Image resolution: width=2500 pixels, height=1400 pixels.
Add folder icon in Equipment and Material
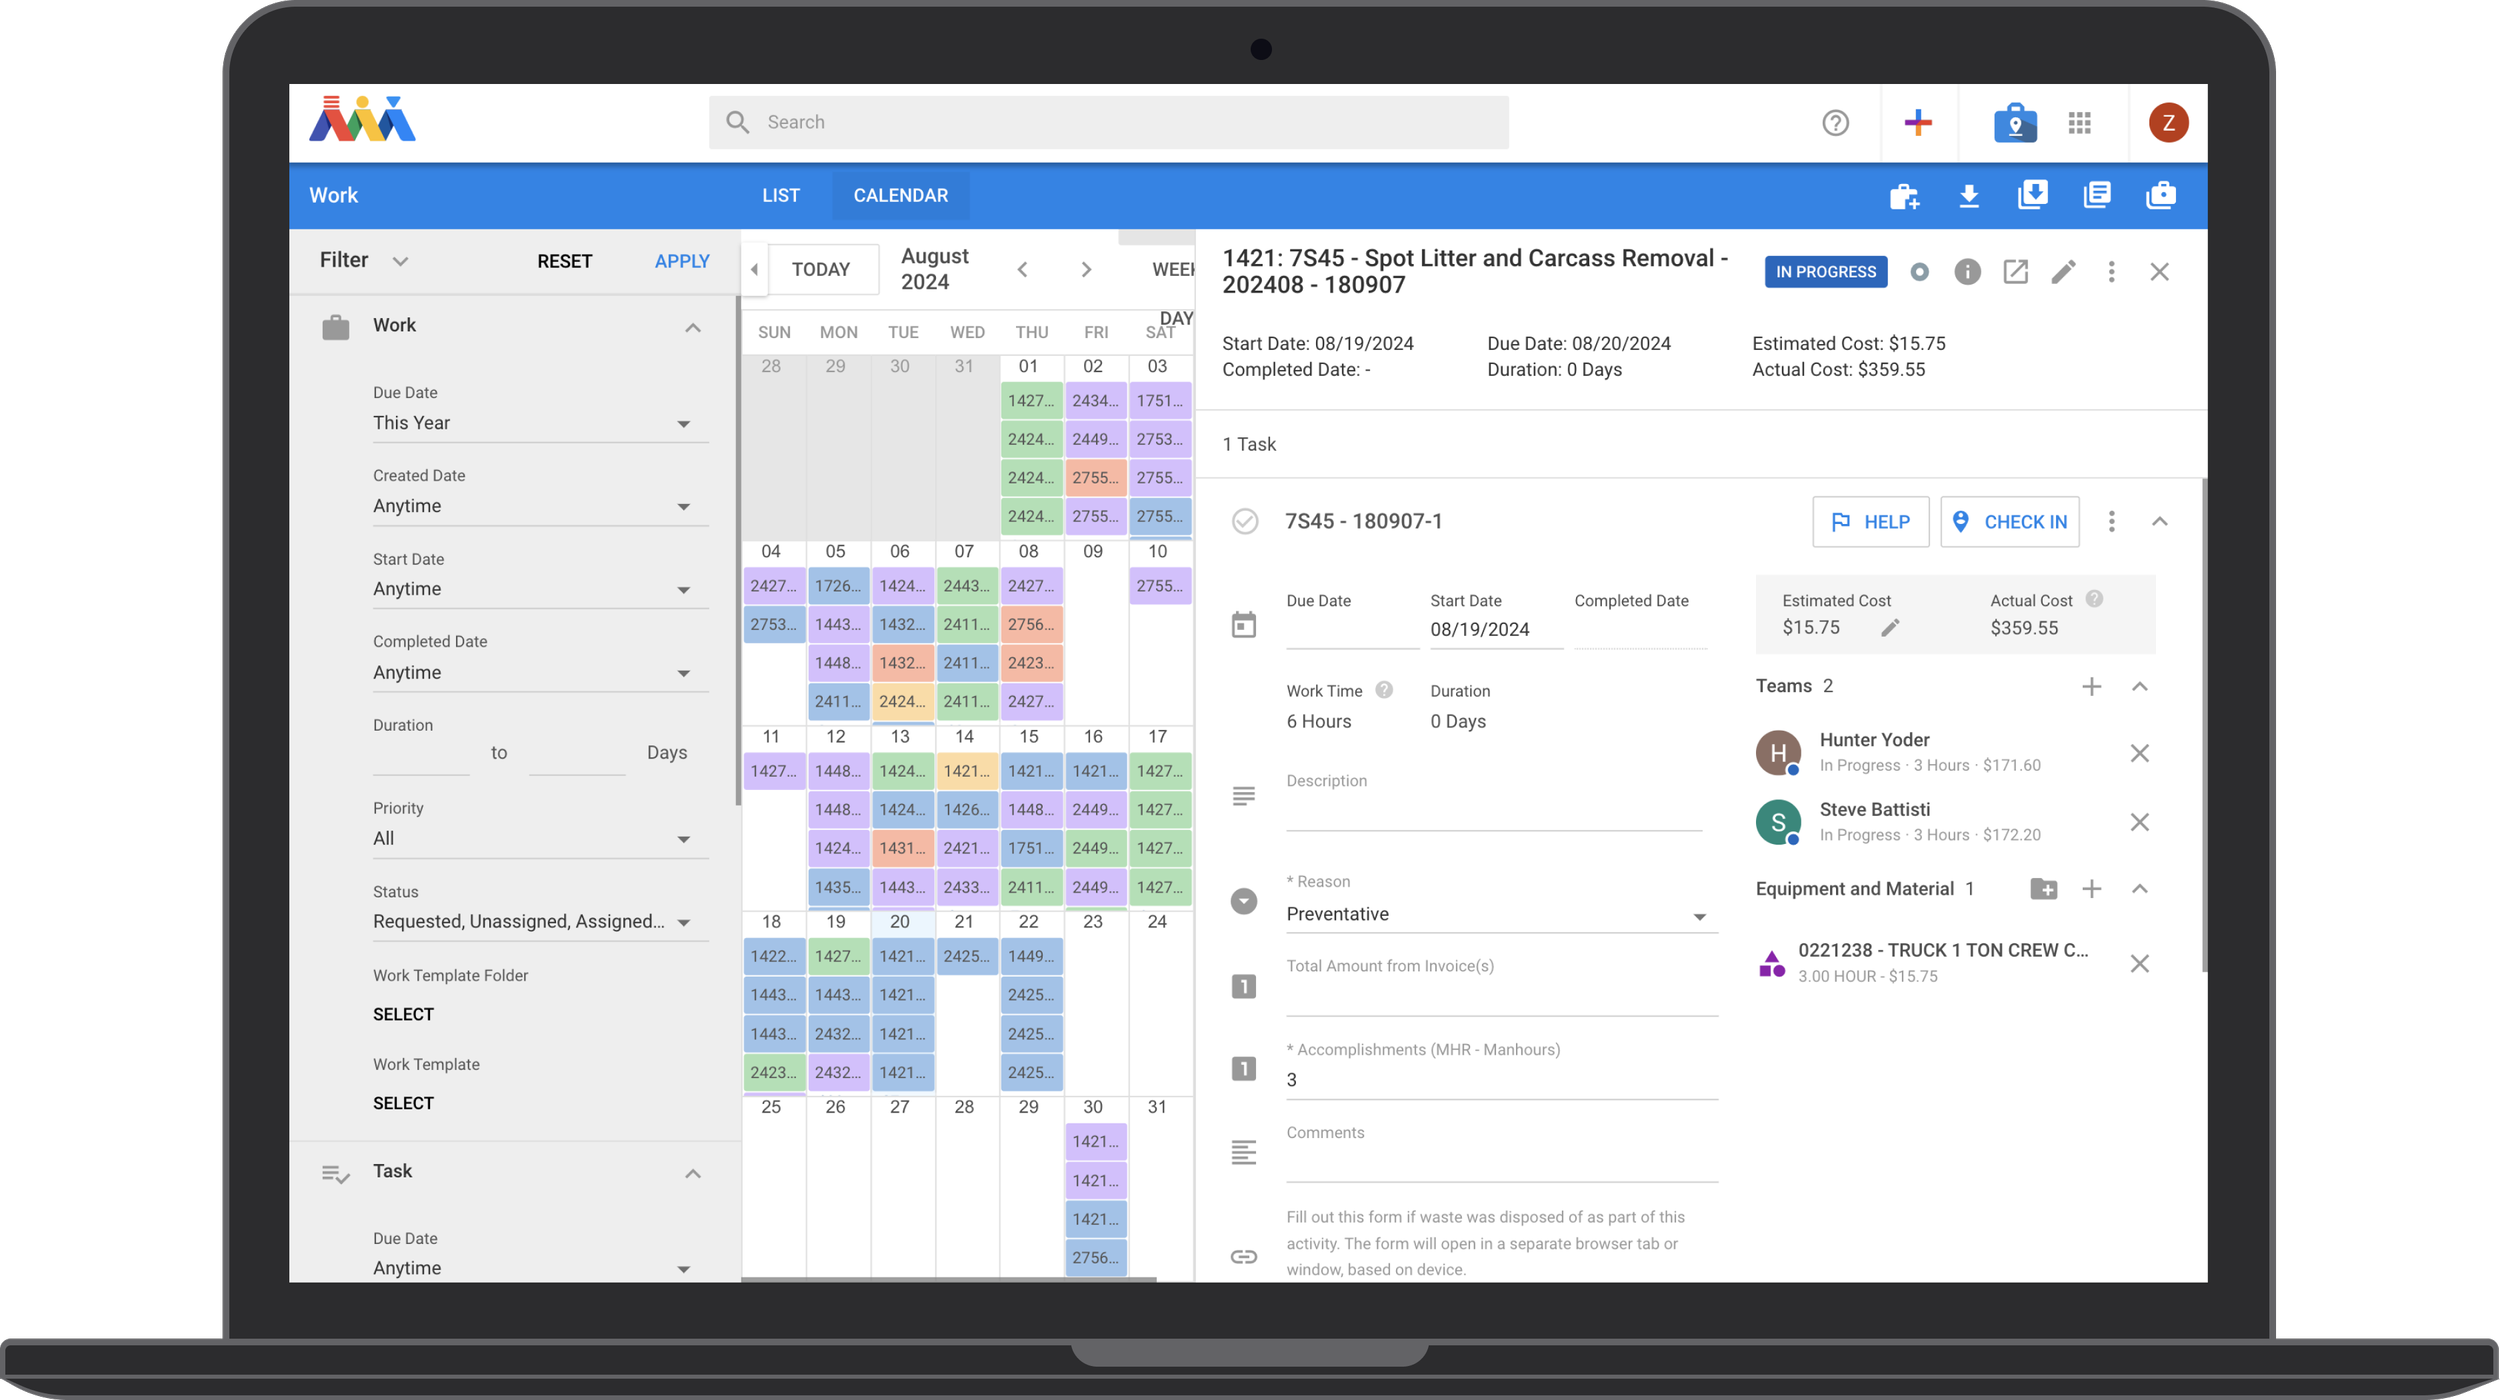pos(2043,889)
